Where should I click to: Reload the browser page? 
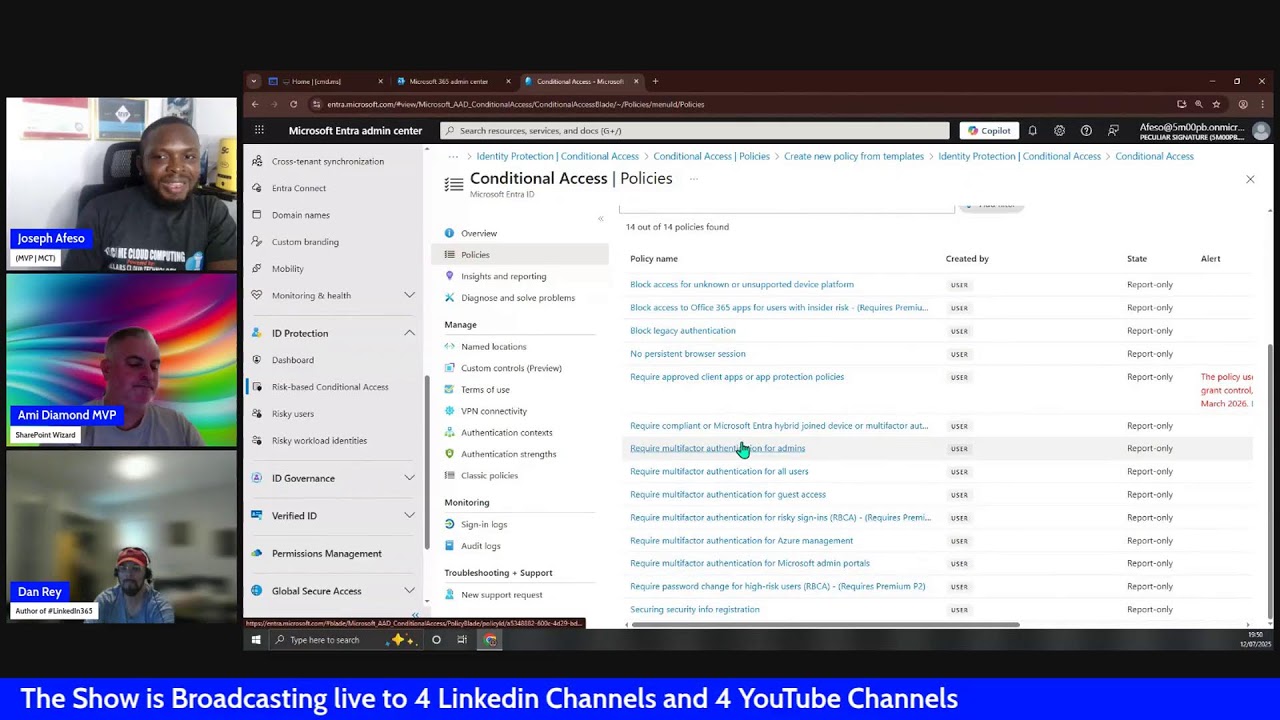(x=293, y=104)
